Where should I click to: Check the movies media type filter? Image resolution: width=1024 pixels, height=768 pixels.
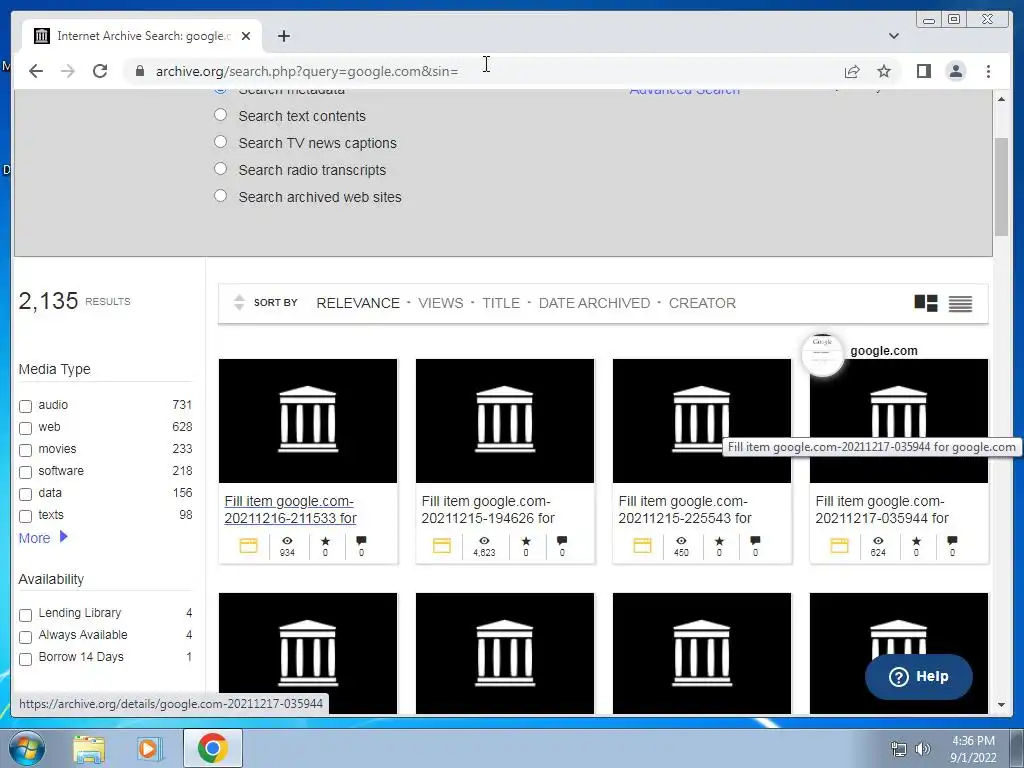tap(25, 451)
